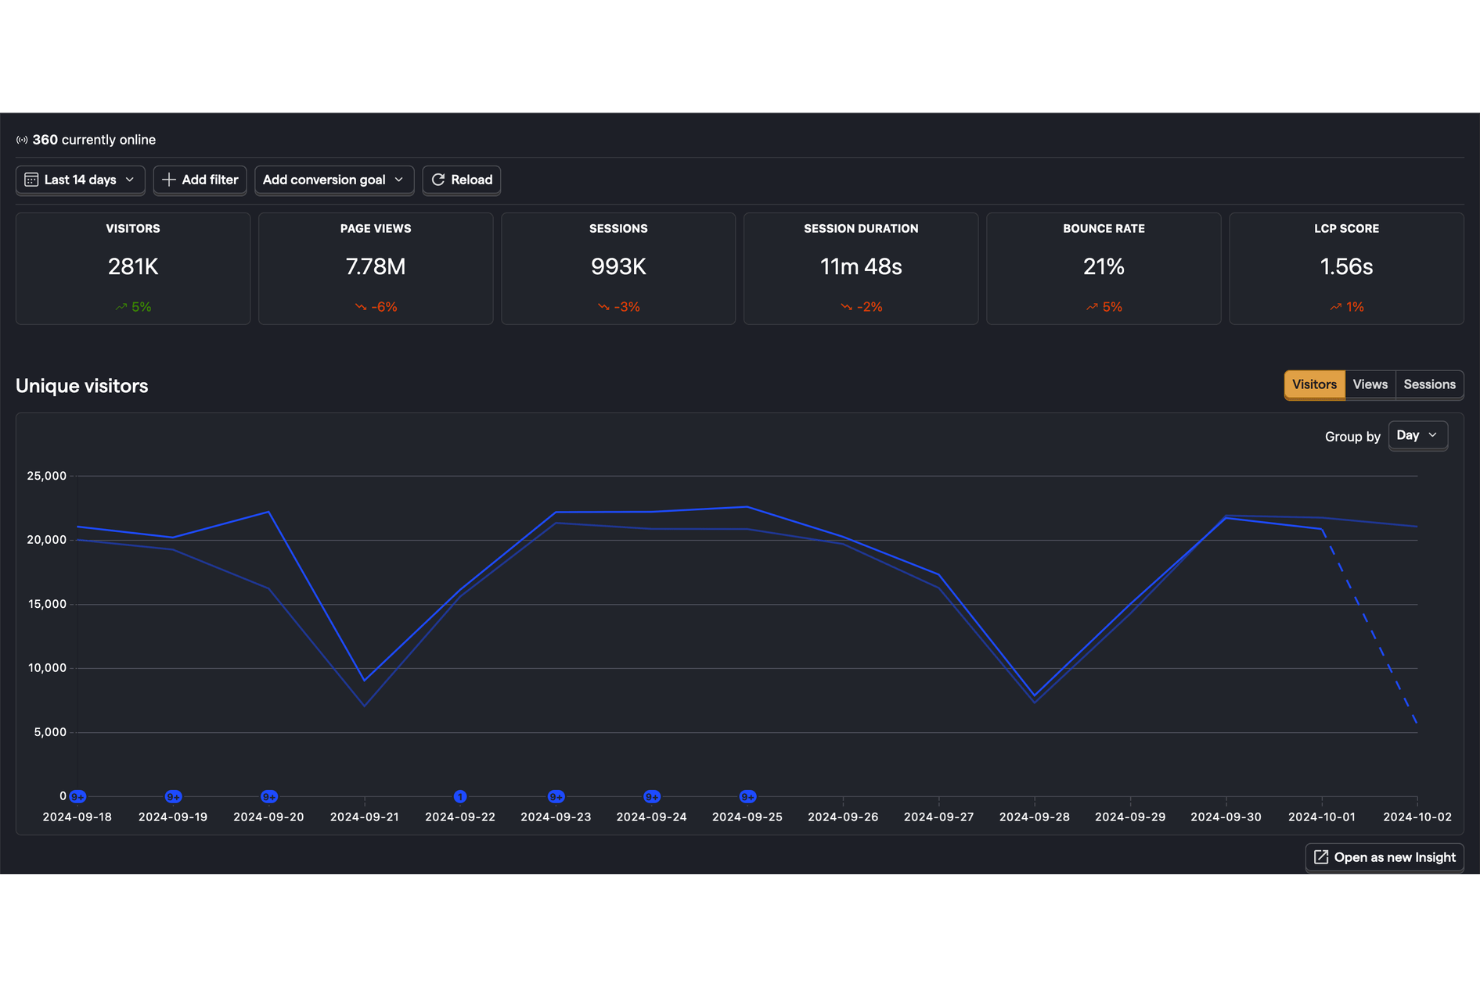This screenshot has width=1480, height=987.
Task: Click the LCP Score stat card
Action: tap(1346, 268)
